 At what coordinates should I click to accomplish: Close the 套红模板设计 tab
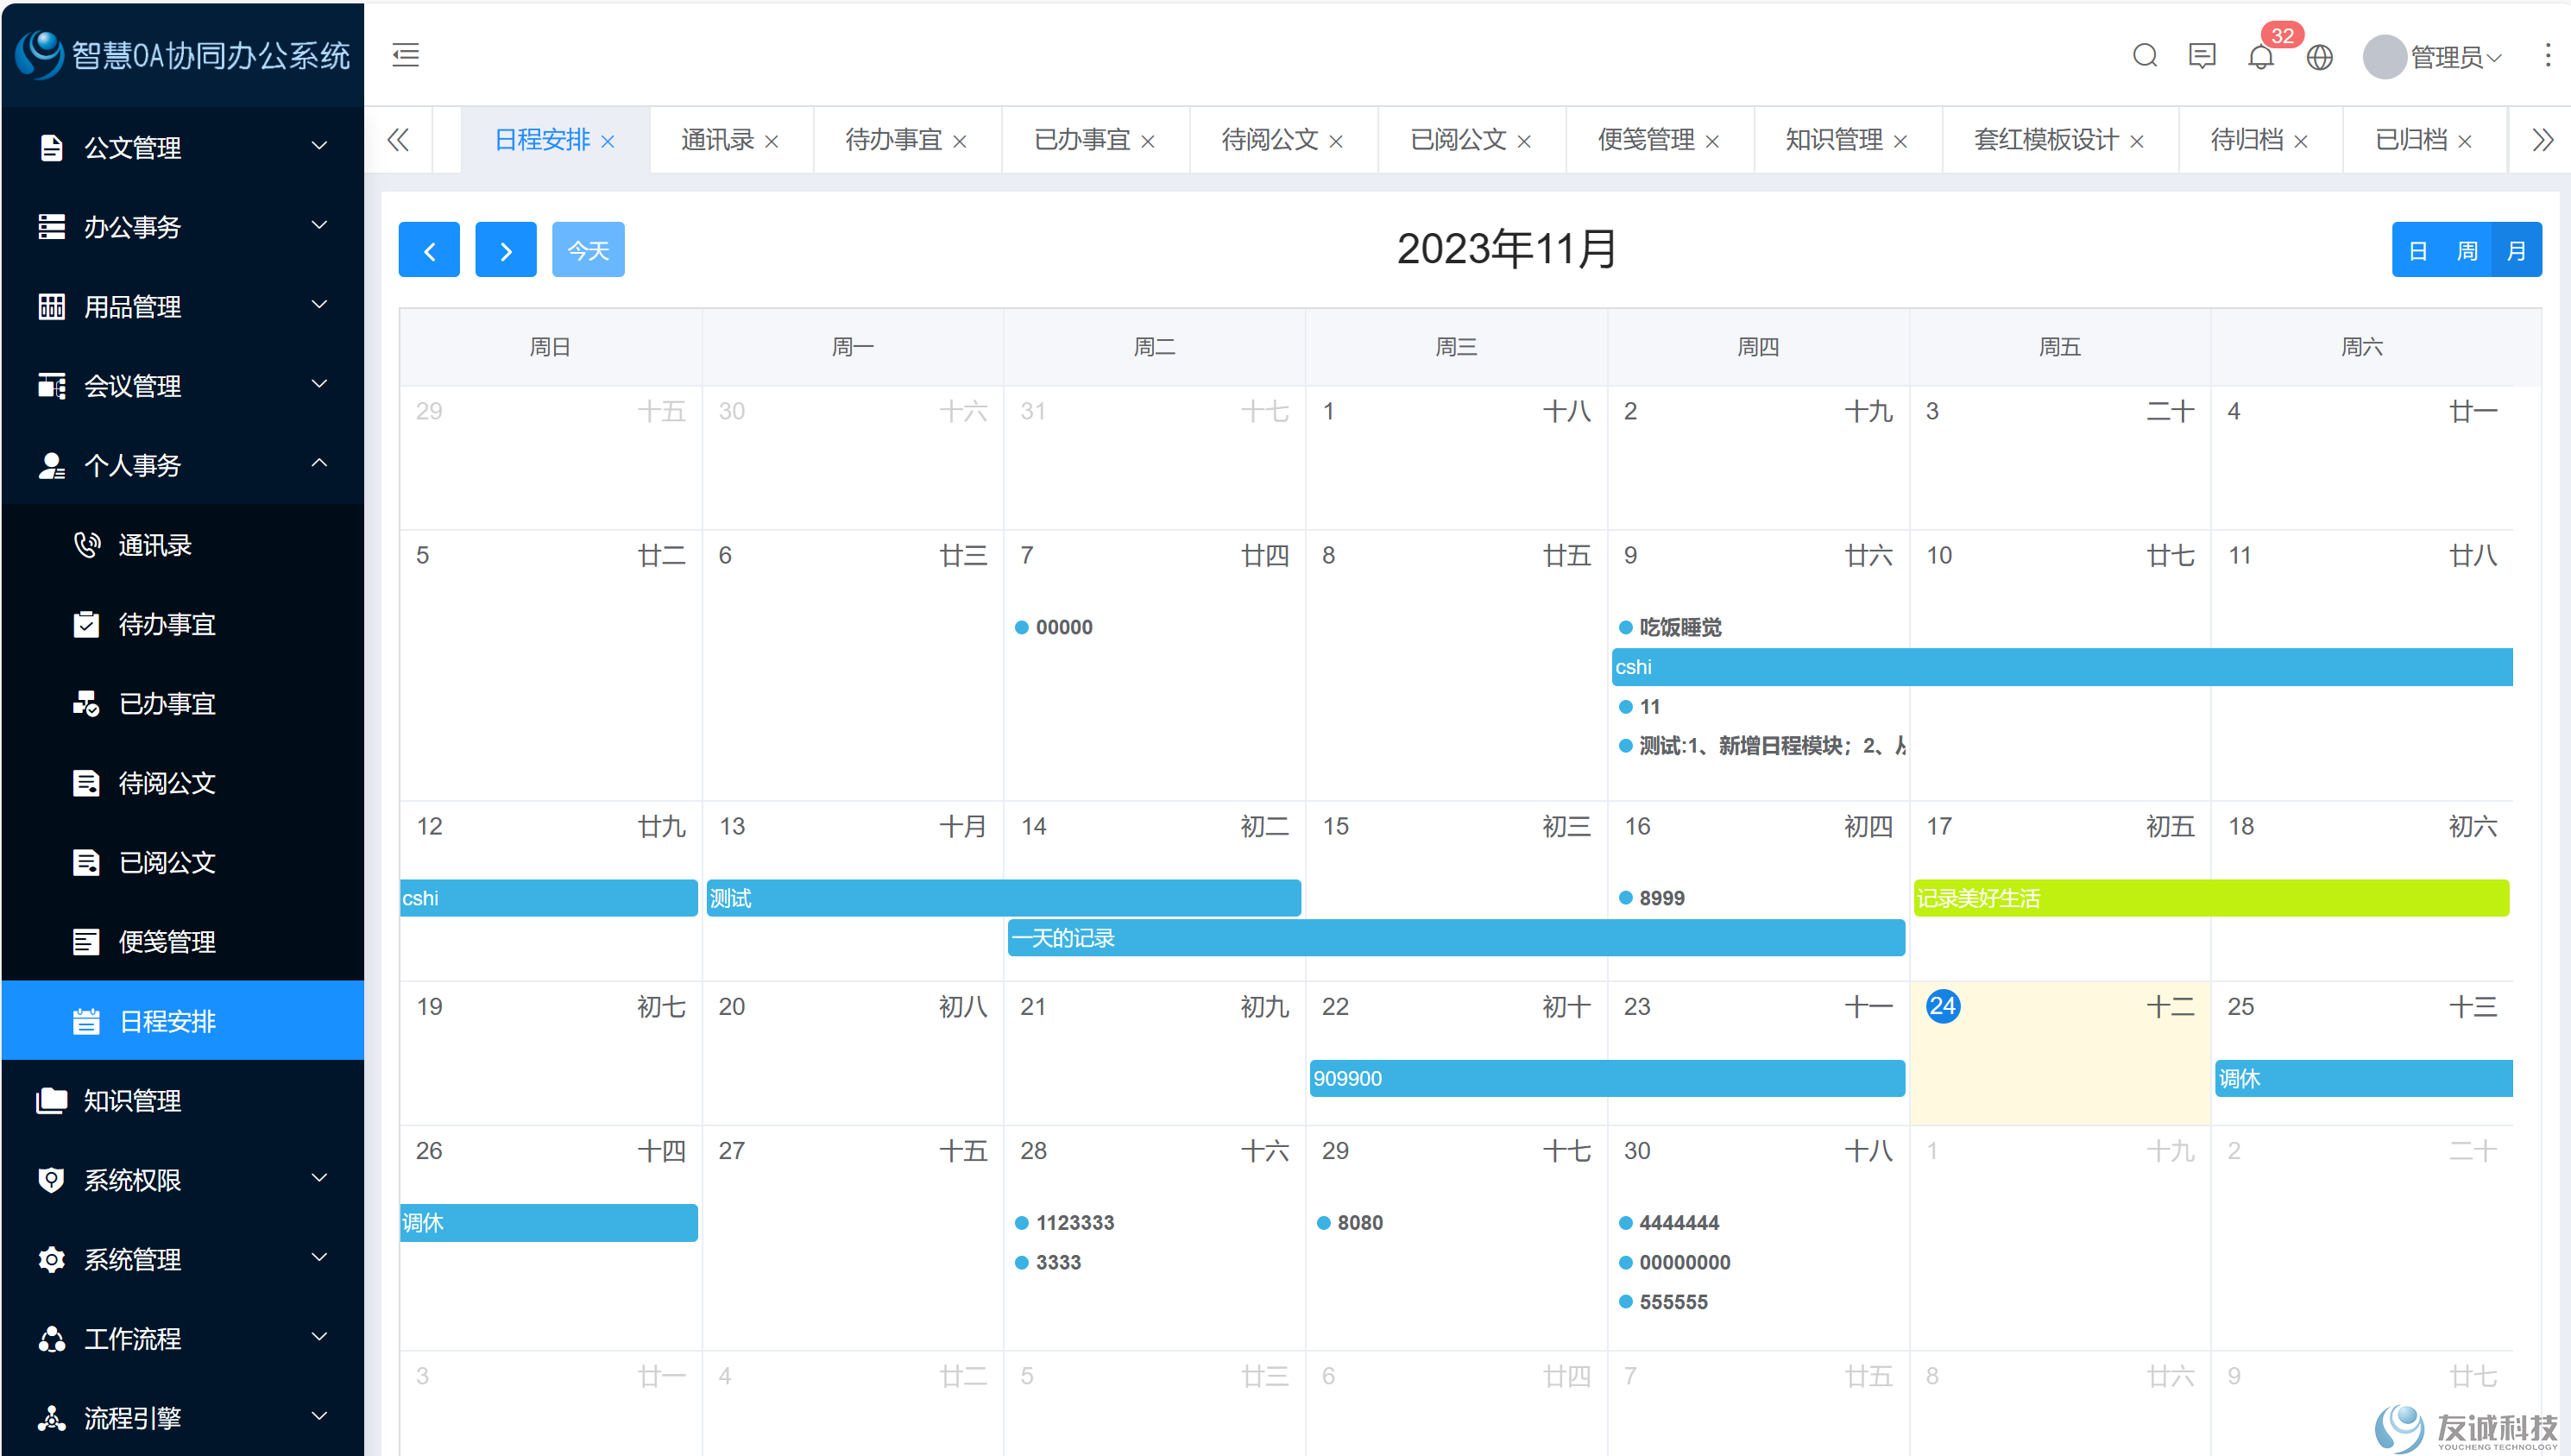point(2136,142)
